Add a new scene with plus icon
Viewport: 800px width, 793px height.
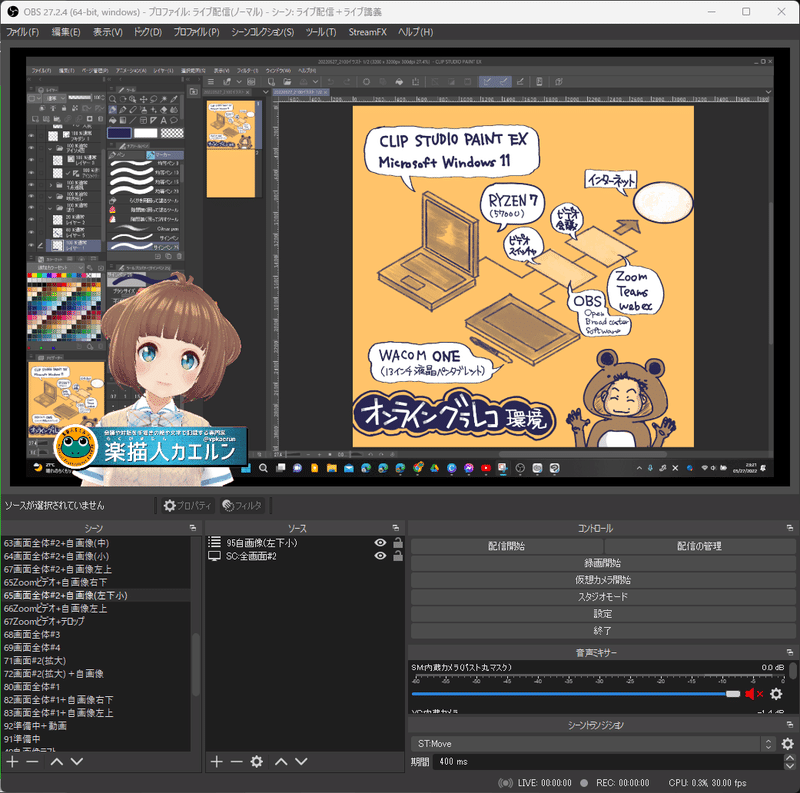13,762
